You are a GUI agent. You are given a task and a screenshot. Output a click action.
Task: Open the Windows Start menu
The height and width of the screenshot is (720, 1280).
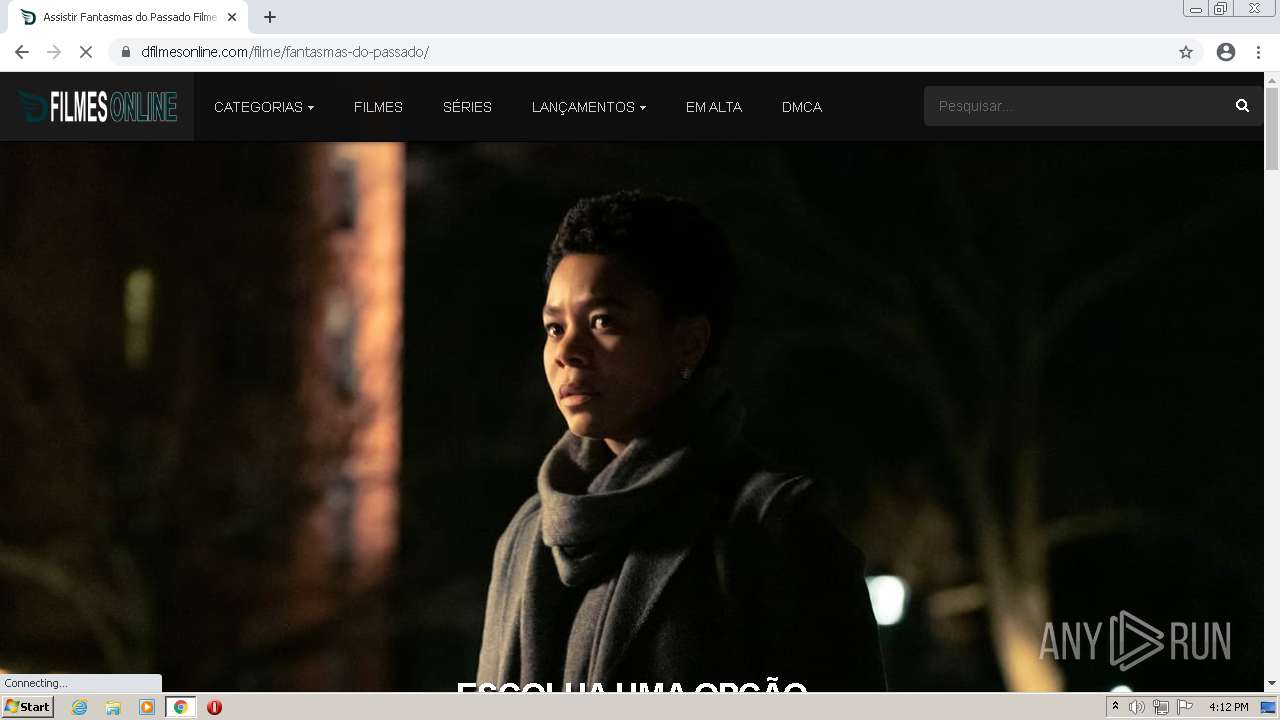tap(28, 707)
